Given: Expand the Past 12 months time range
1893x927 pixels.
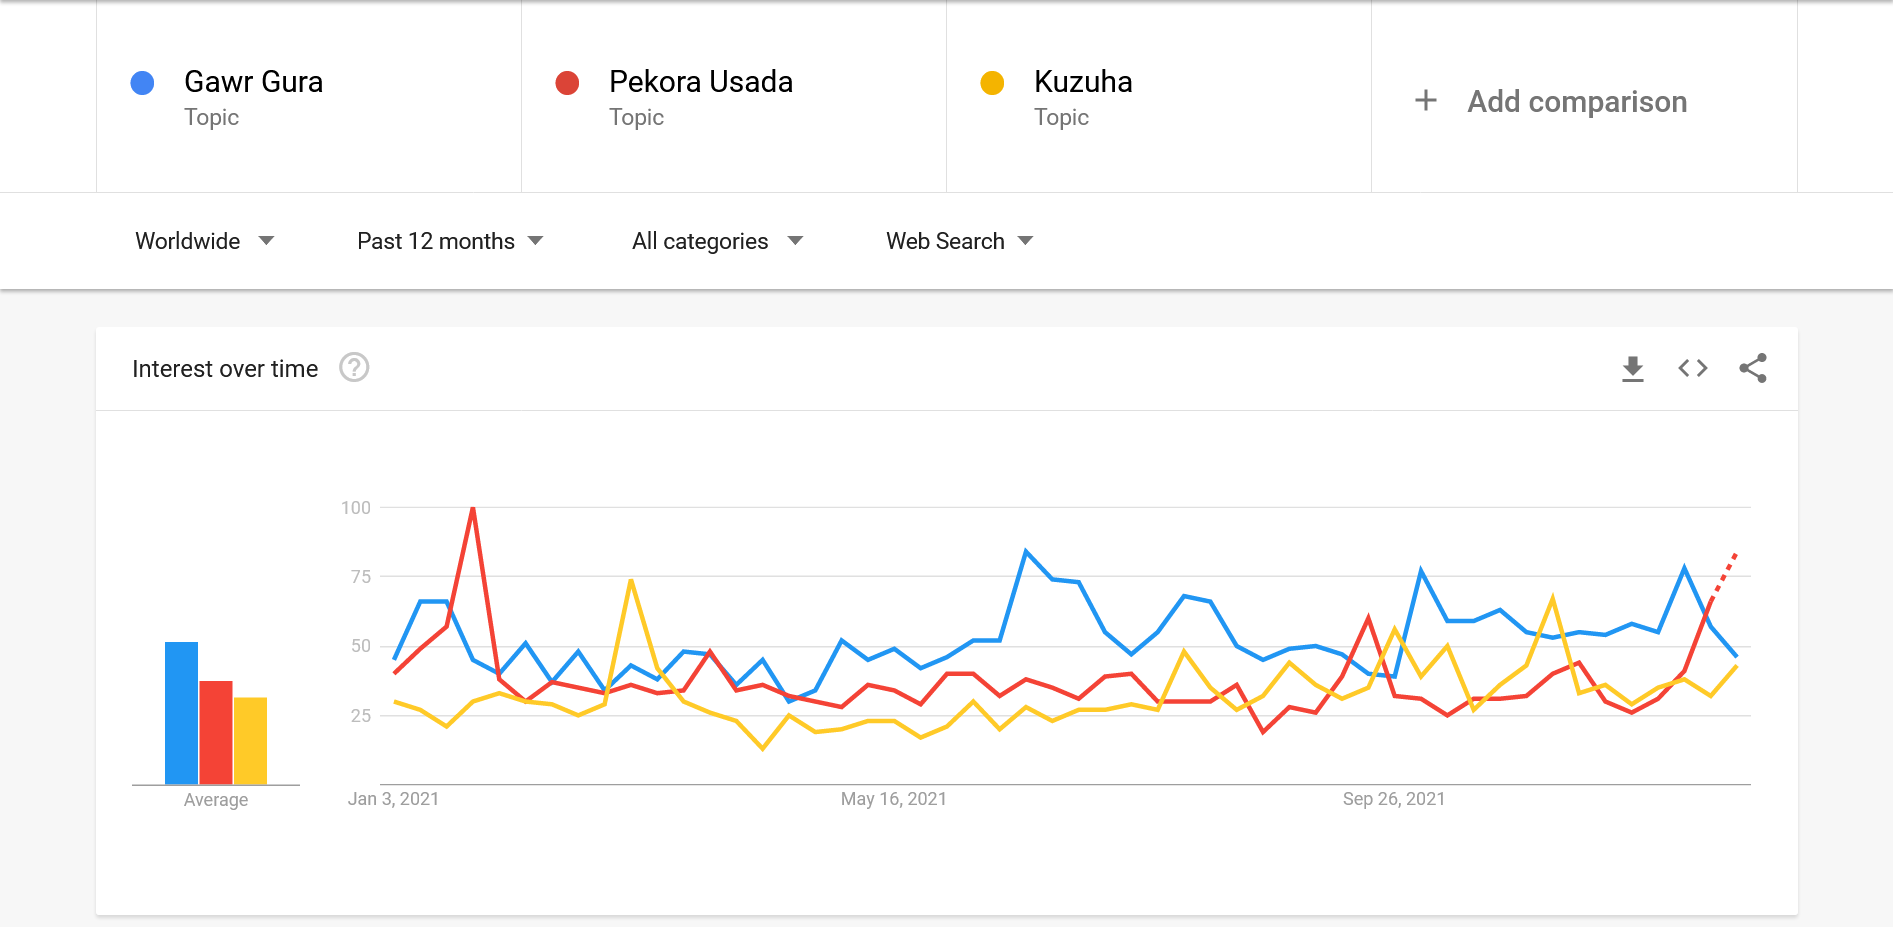Looking at the screenshot, I should (x=450, y=241).
